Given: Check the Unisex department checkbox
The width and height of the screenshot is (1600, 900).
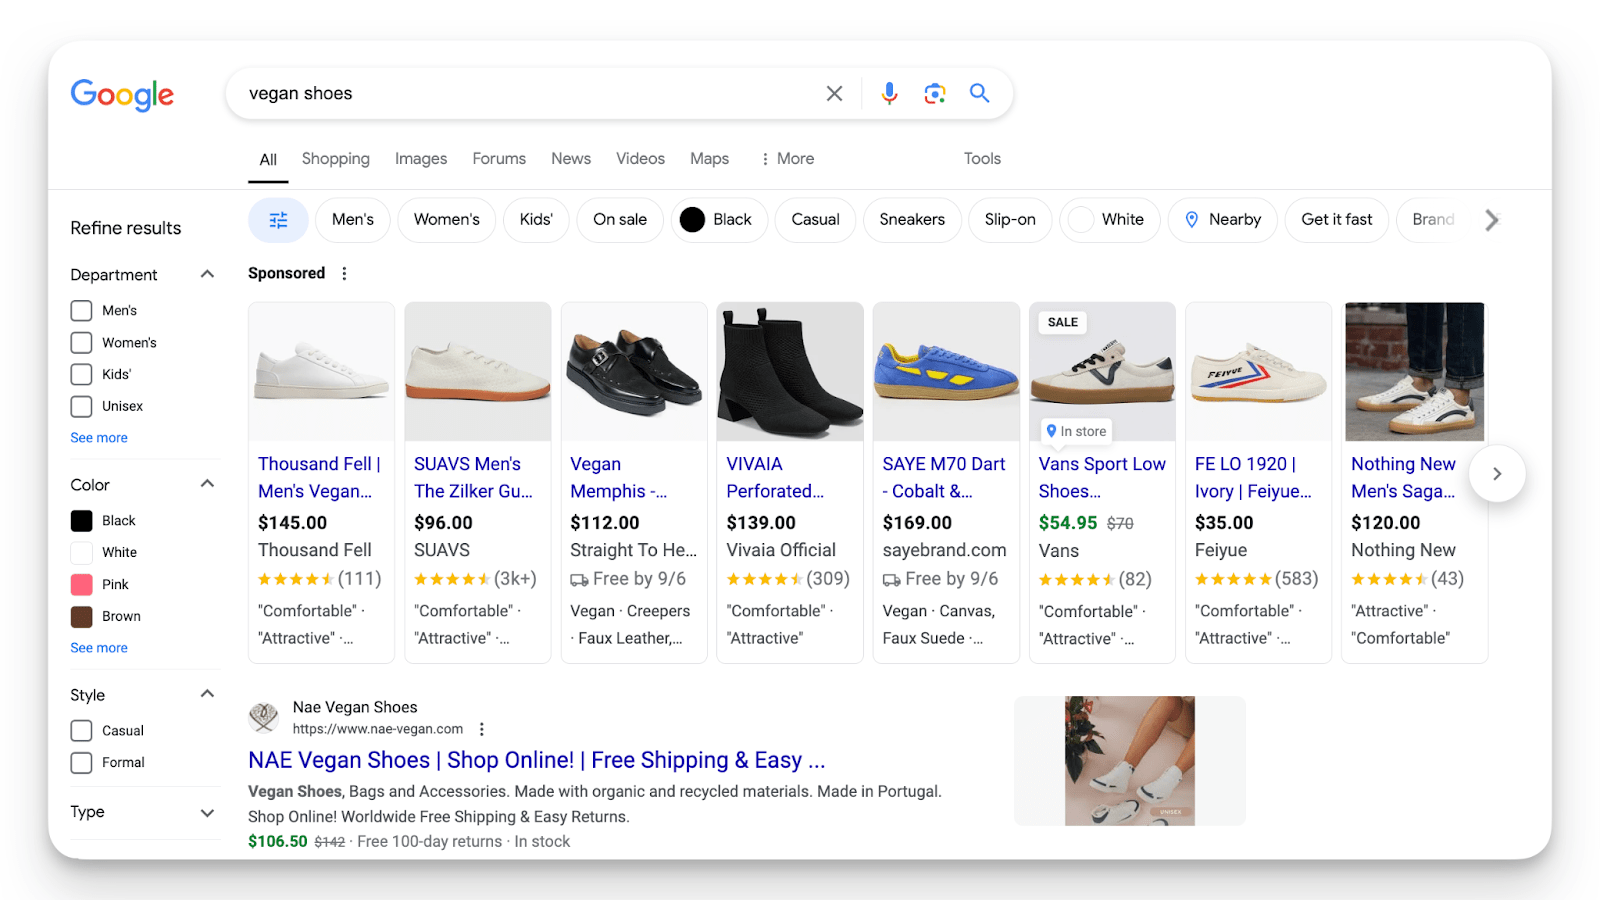Looking at the screenshot, I should [81, 407].
